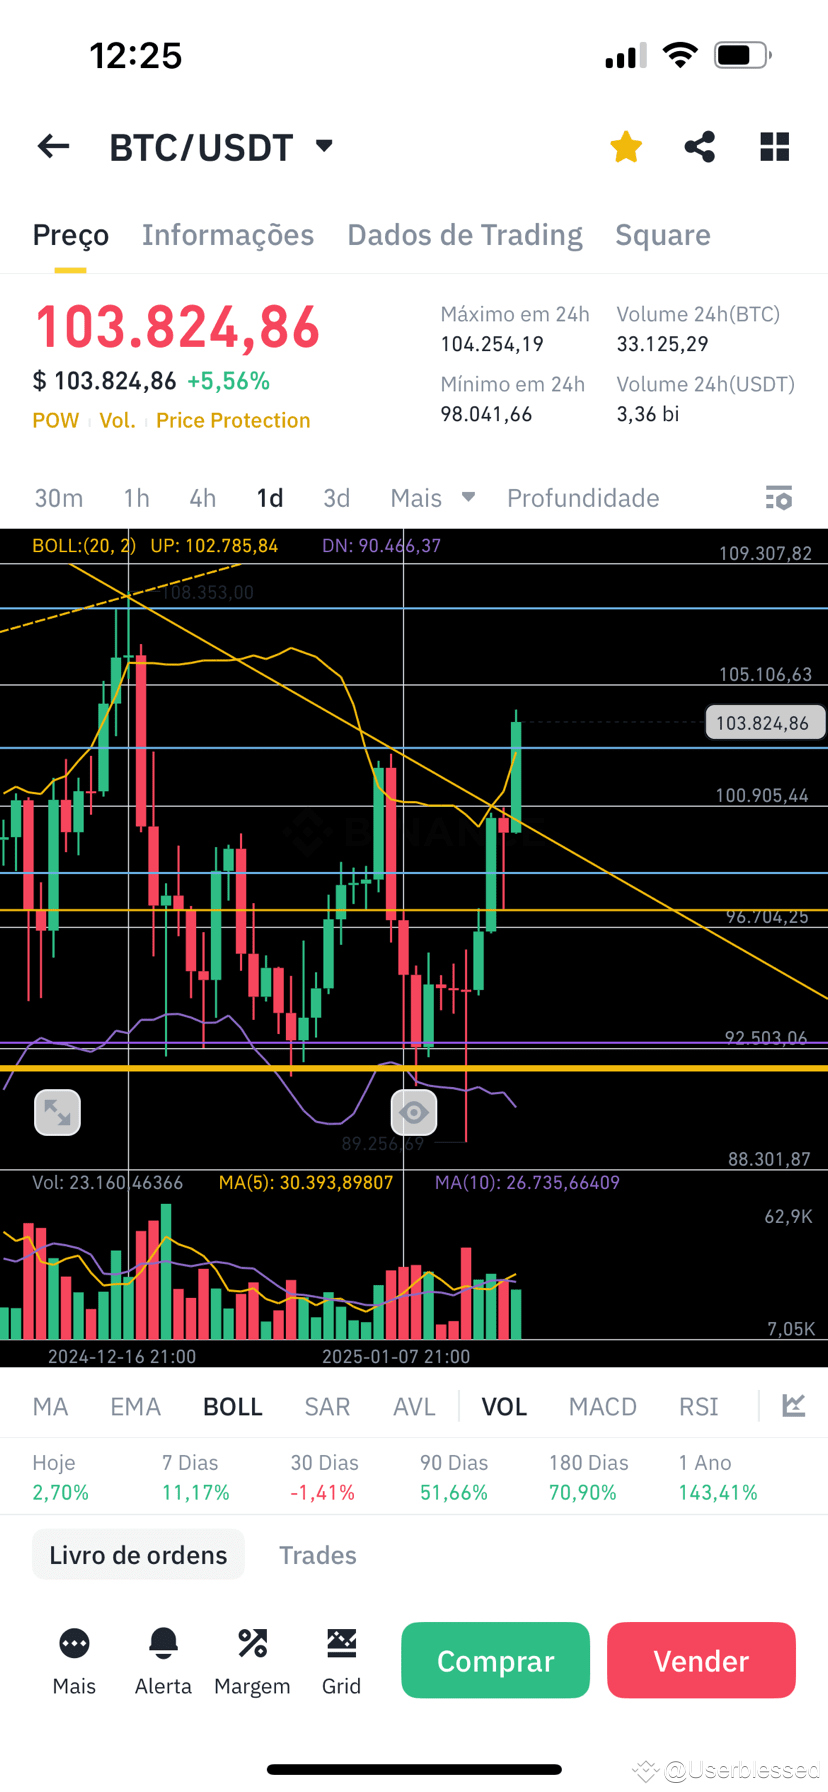Viewport: 828px width, 1792px height.
Task: Toggle the eye visibility icon on chart
Action: tap(413, 1112)
